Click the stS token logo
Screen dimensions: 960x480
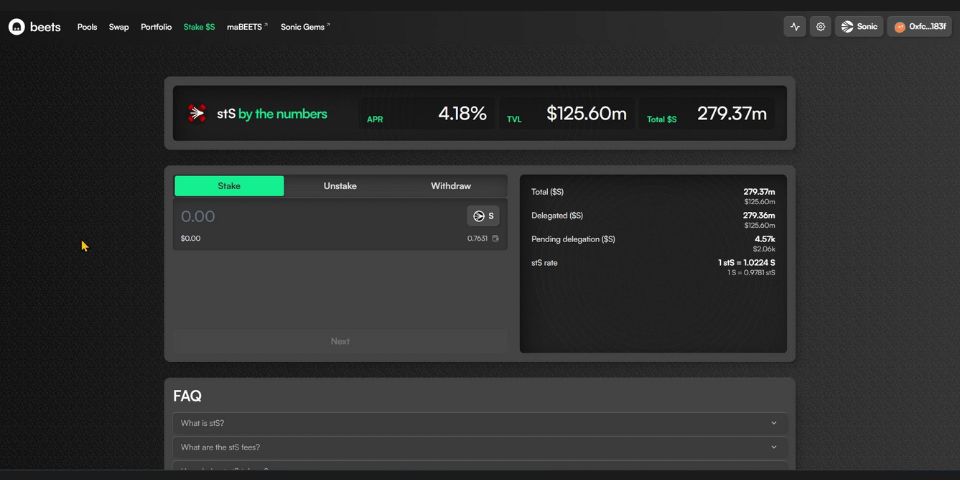point(197,114)
